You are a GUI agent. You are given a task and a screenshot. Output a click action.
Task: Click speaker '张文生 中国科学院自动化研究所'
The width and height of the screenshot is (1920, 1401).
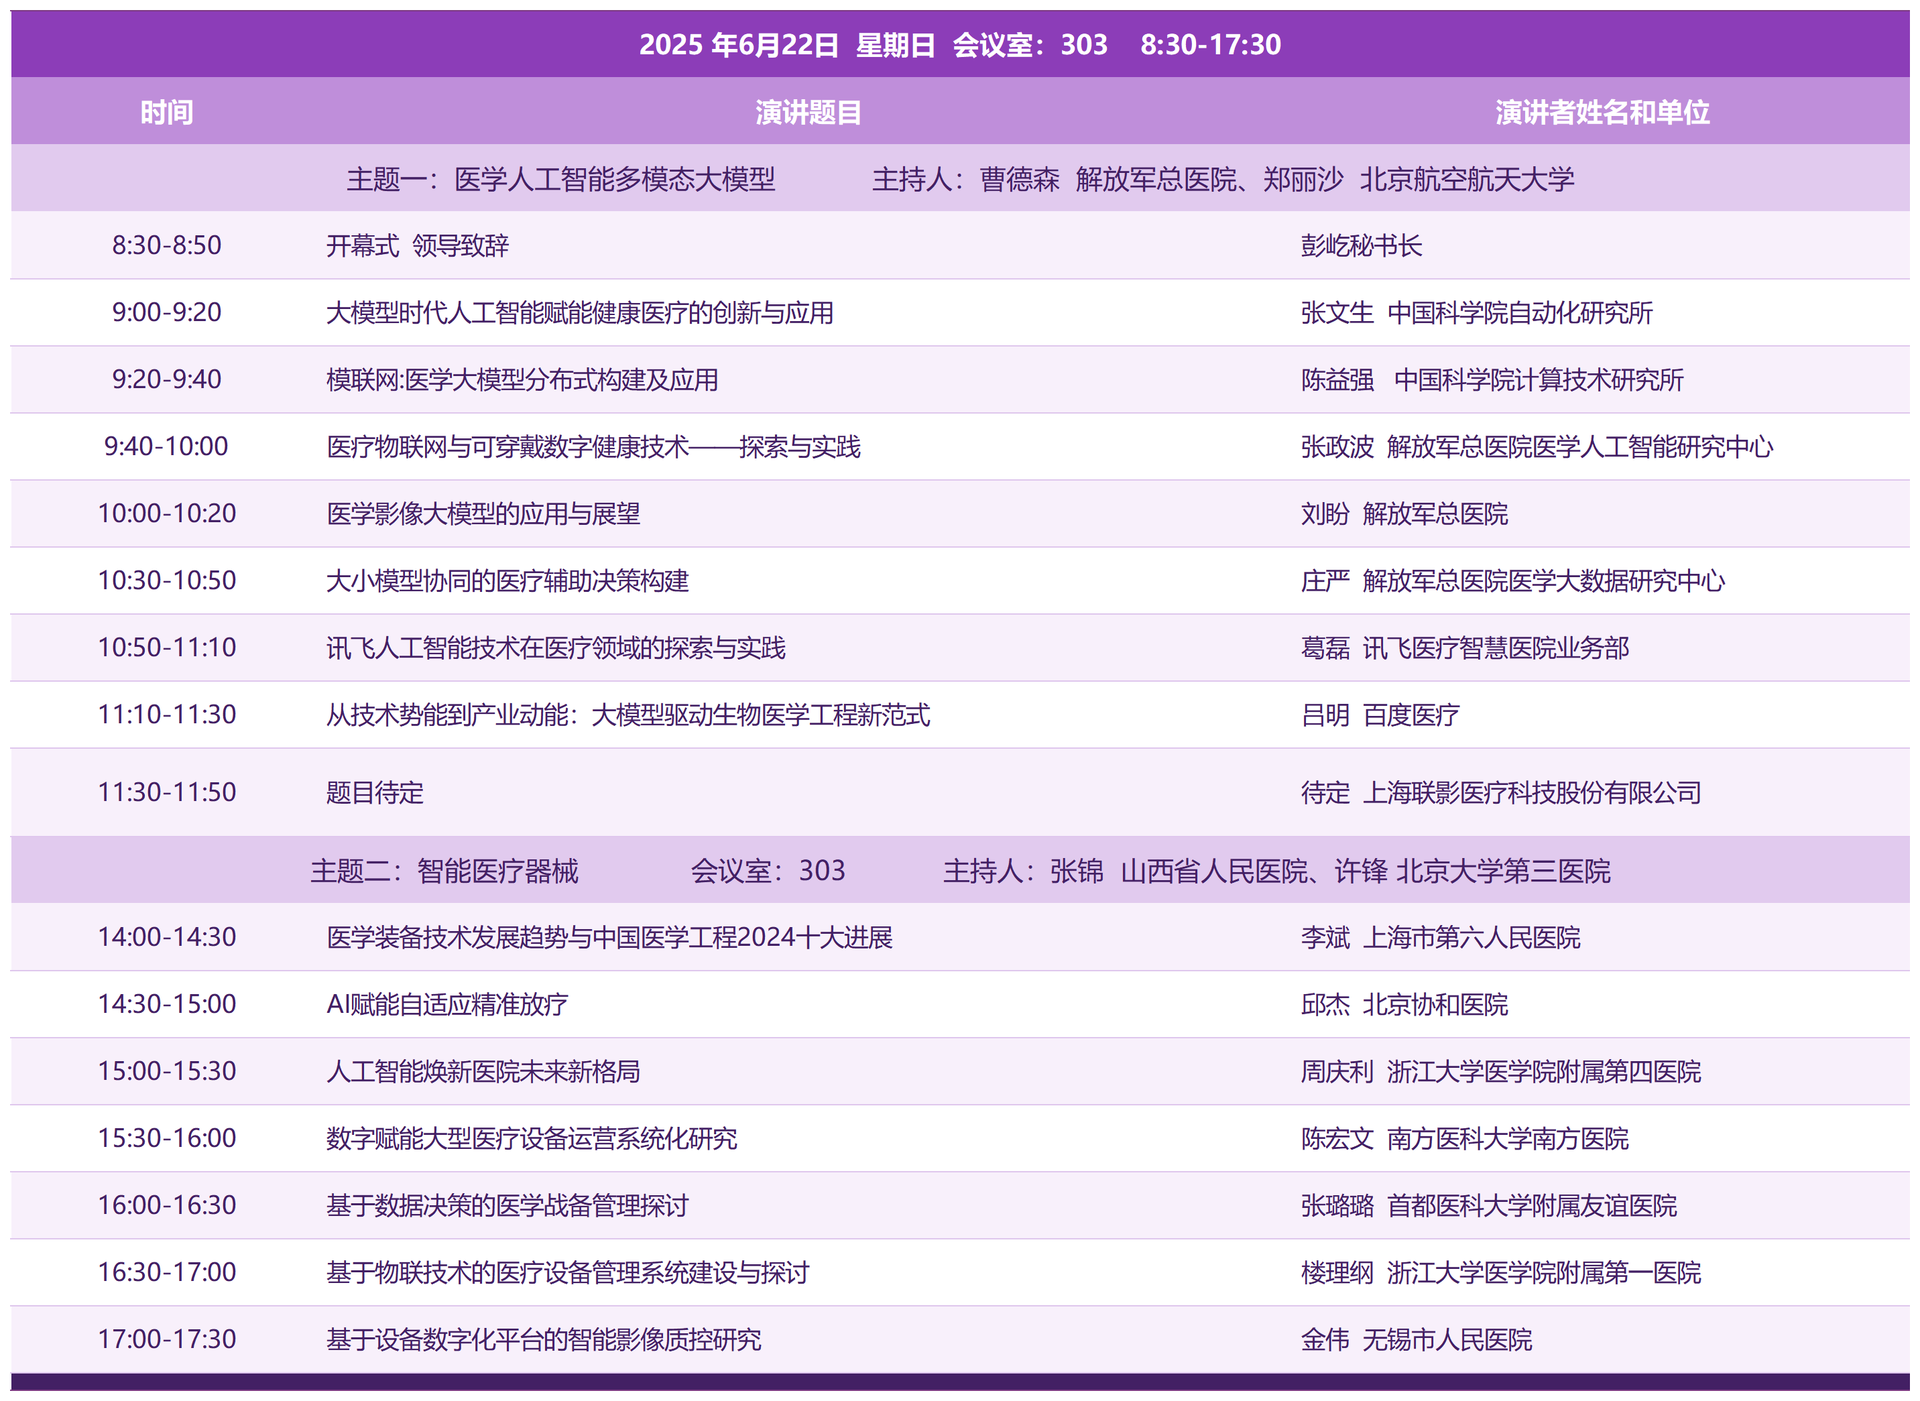[1476, 312]
